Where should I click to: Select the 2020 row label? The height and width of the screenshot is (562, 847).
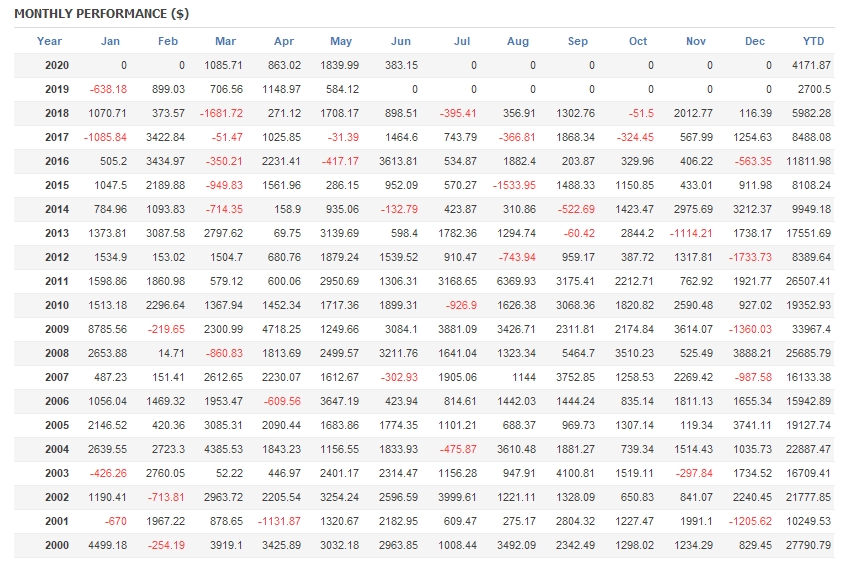(57, 65)
